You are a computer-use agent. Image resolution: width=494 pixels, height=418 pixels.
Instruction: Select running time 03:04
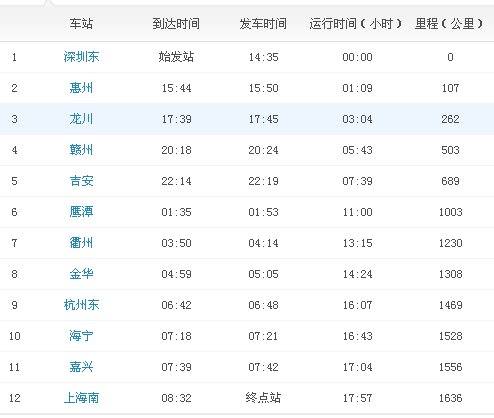tap(357, 119)
